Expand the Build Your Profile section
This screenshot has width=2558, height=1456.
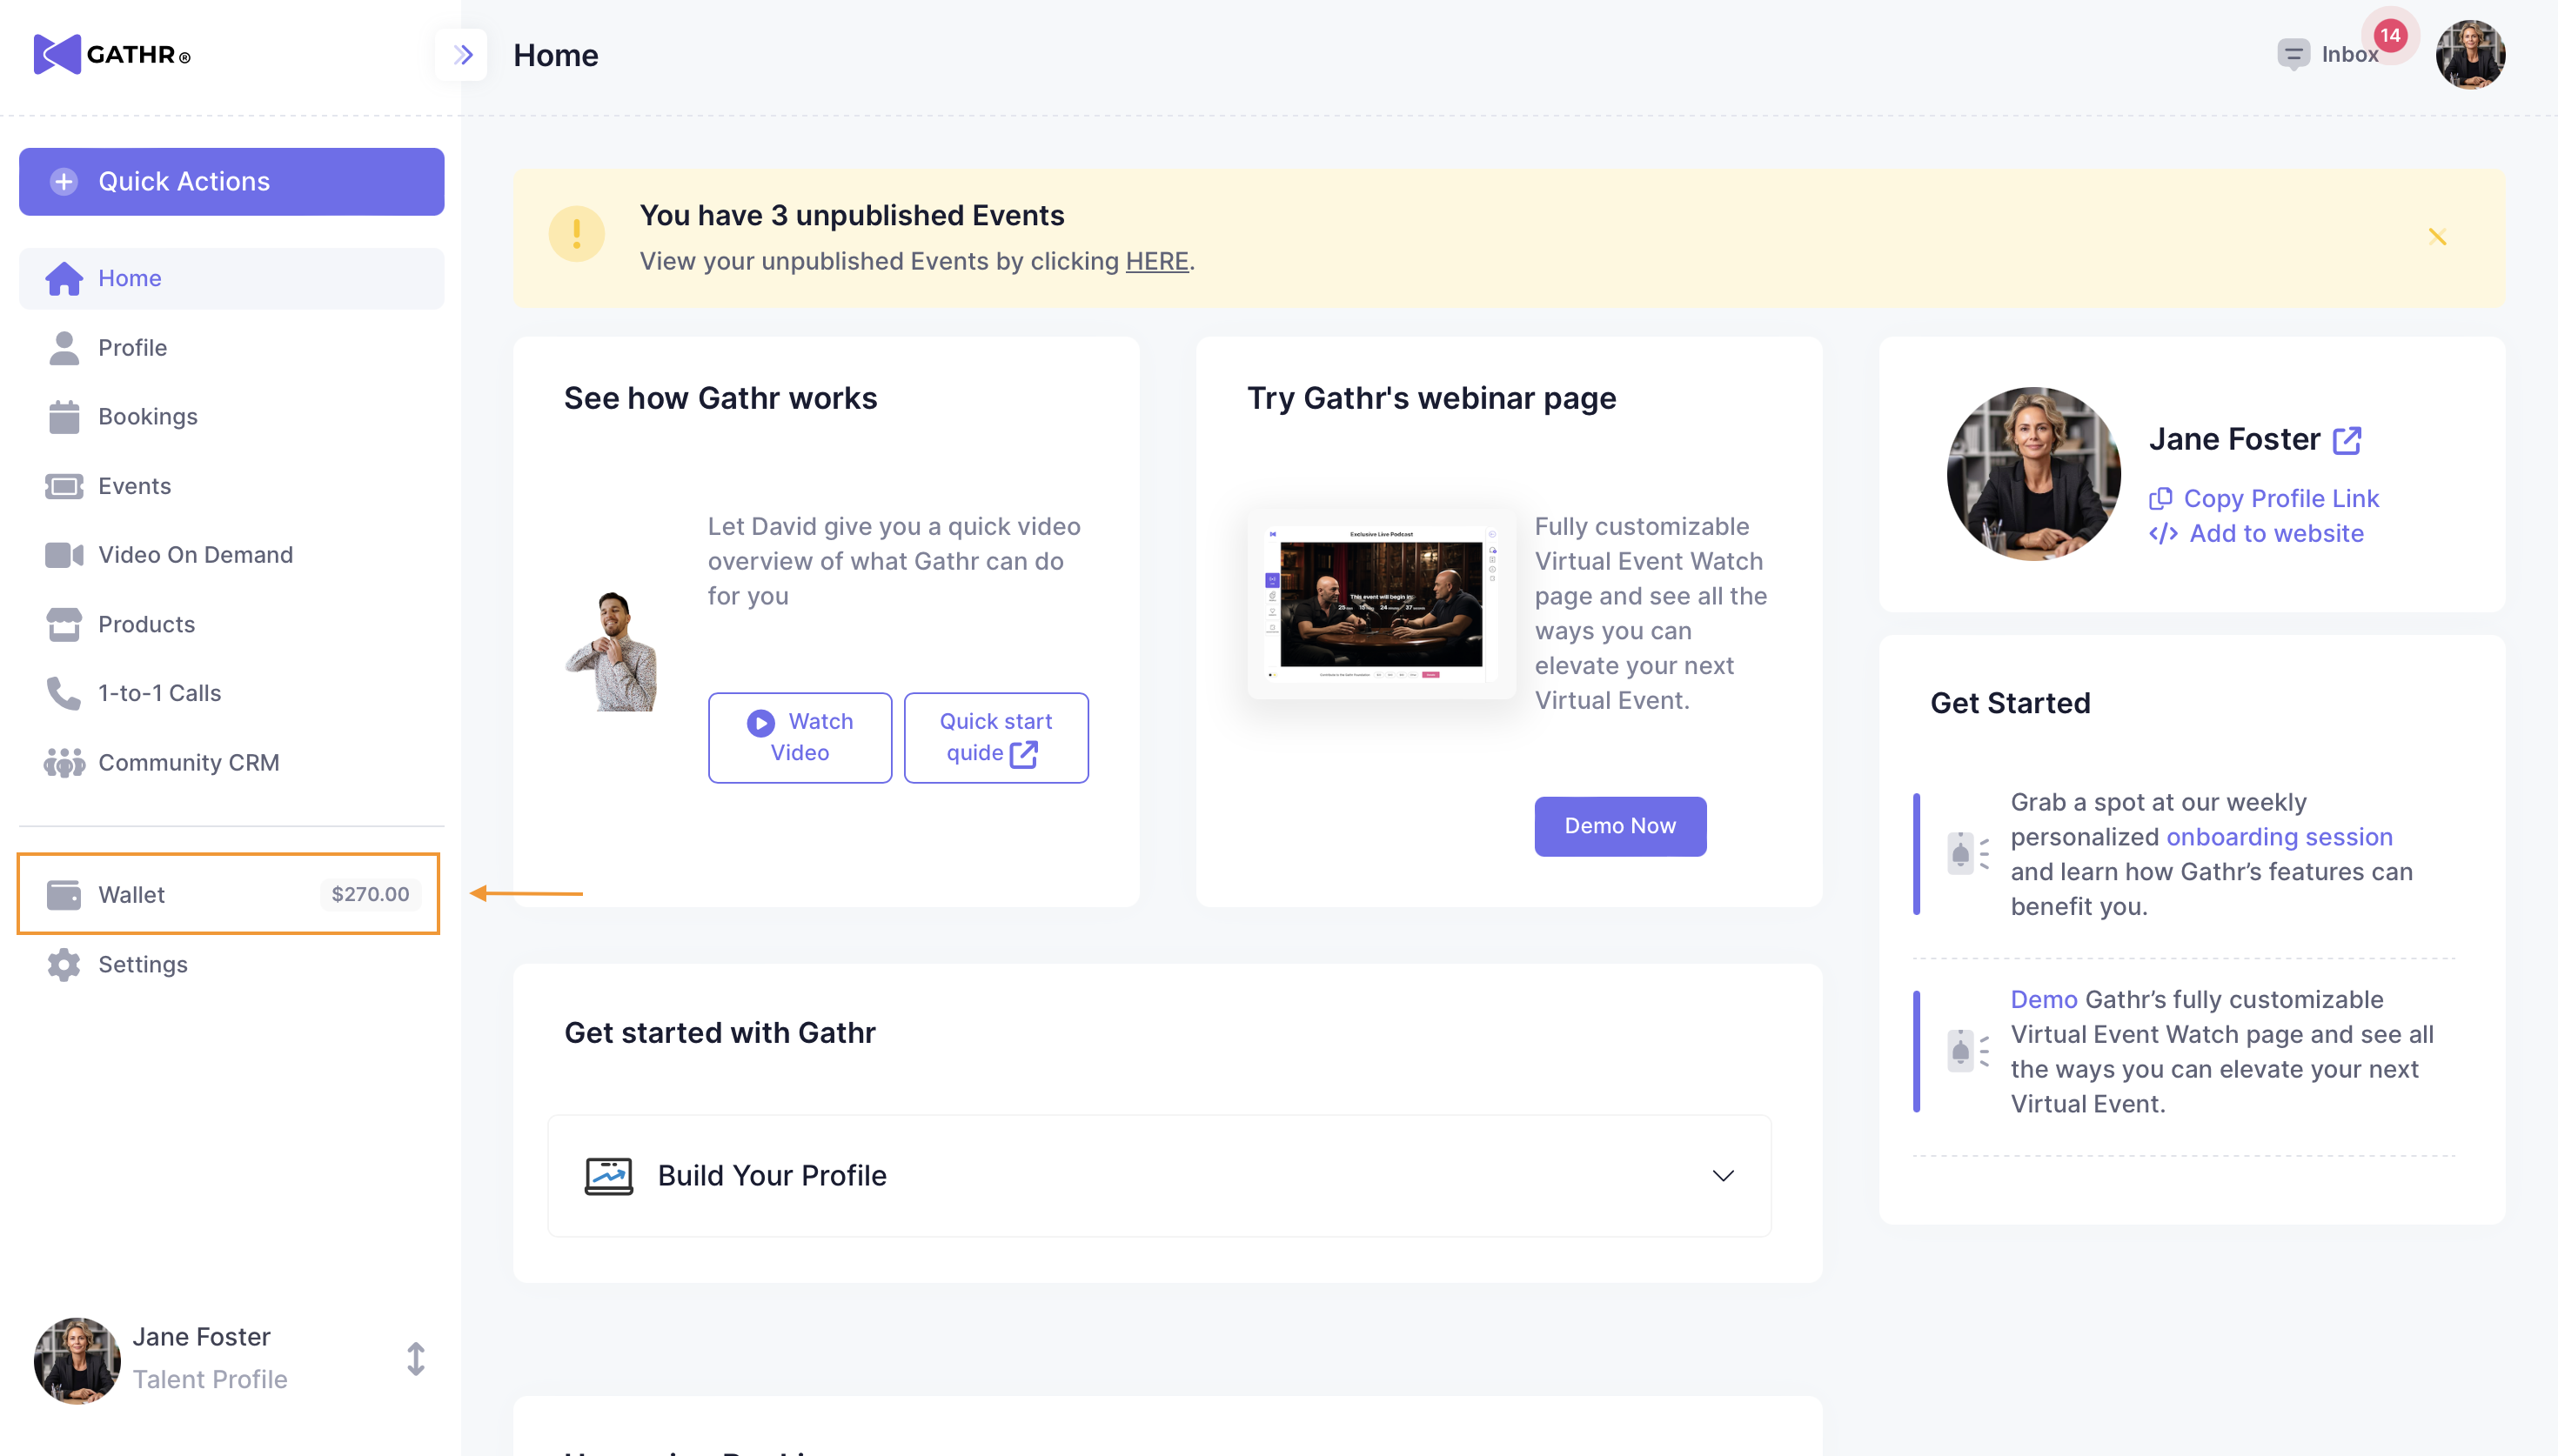click(1722, 1175)
